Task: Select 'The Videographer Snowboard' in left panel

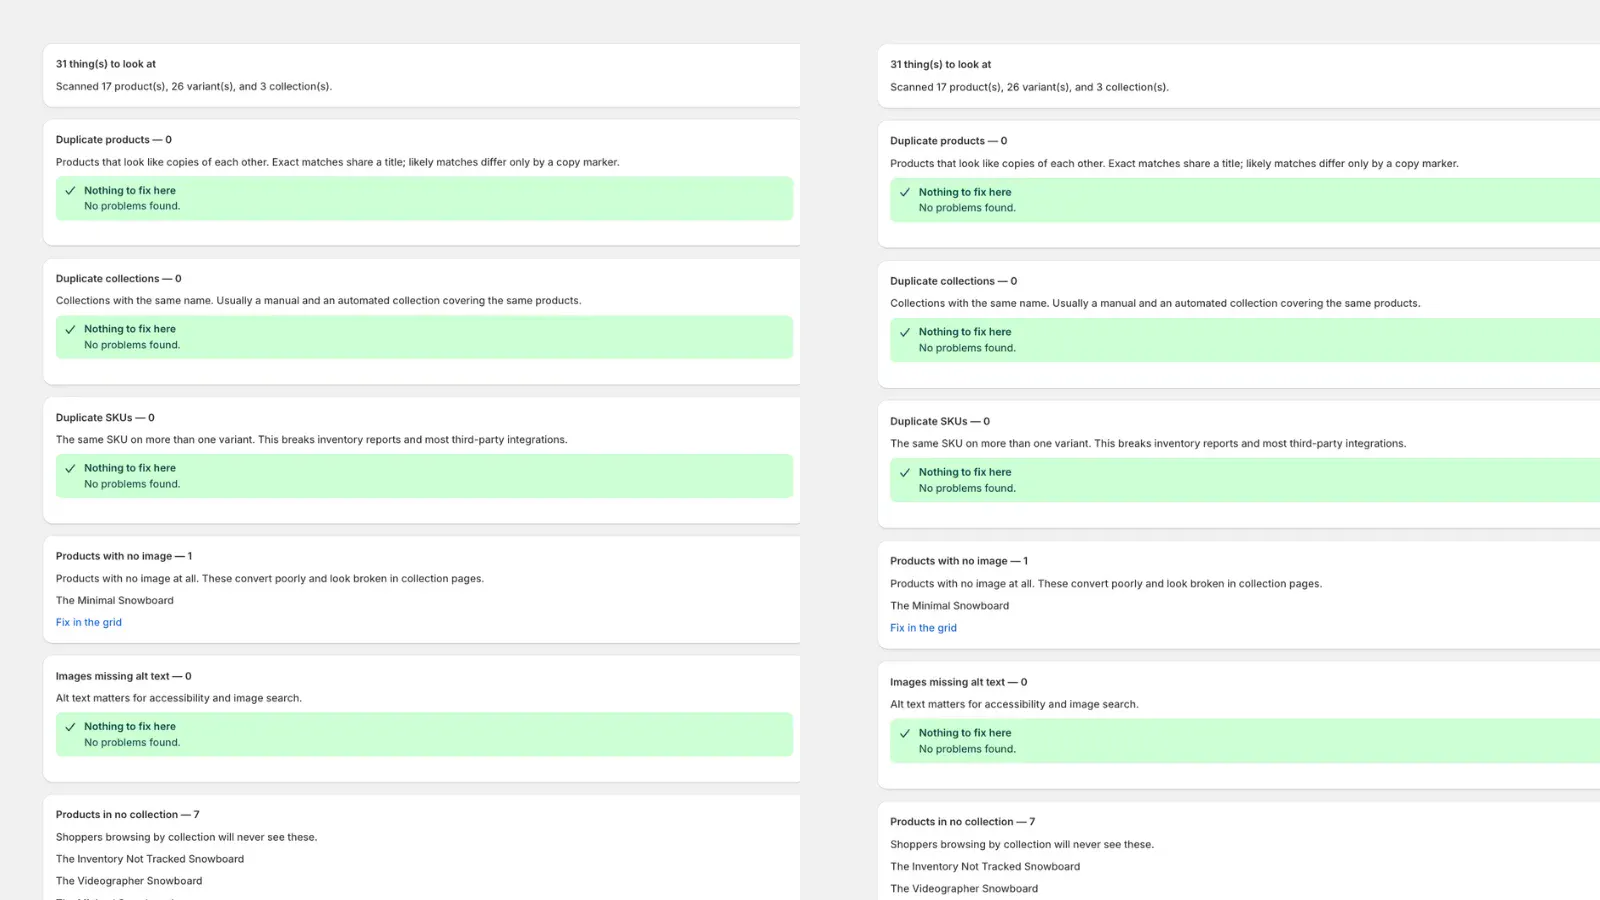Action: 129,881
